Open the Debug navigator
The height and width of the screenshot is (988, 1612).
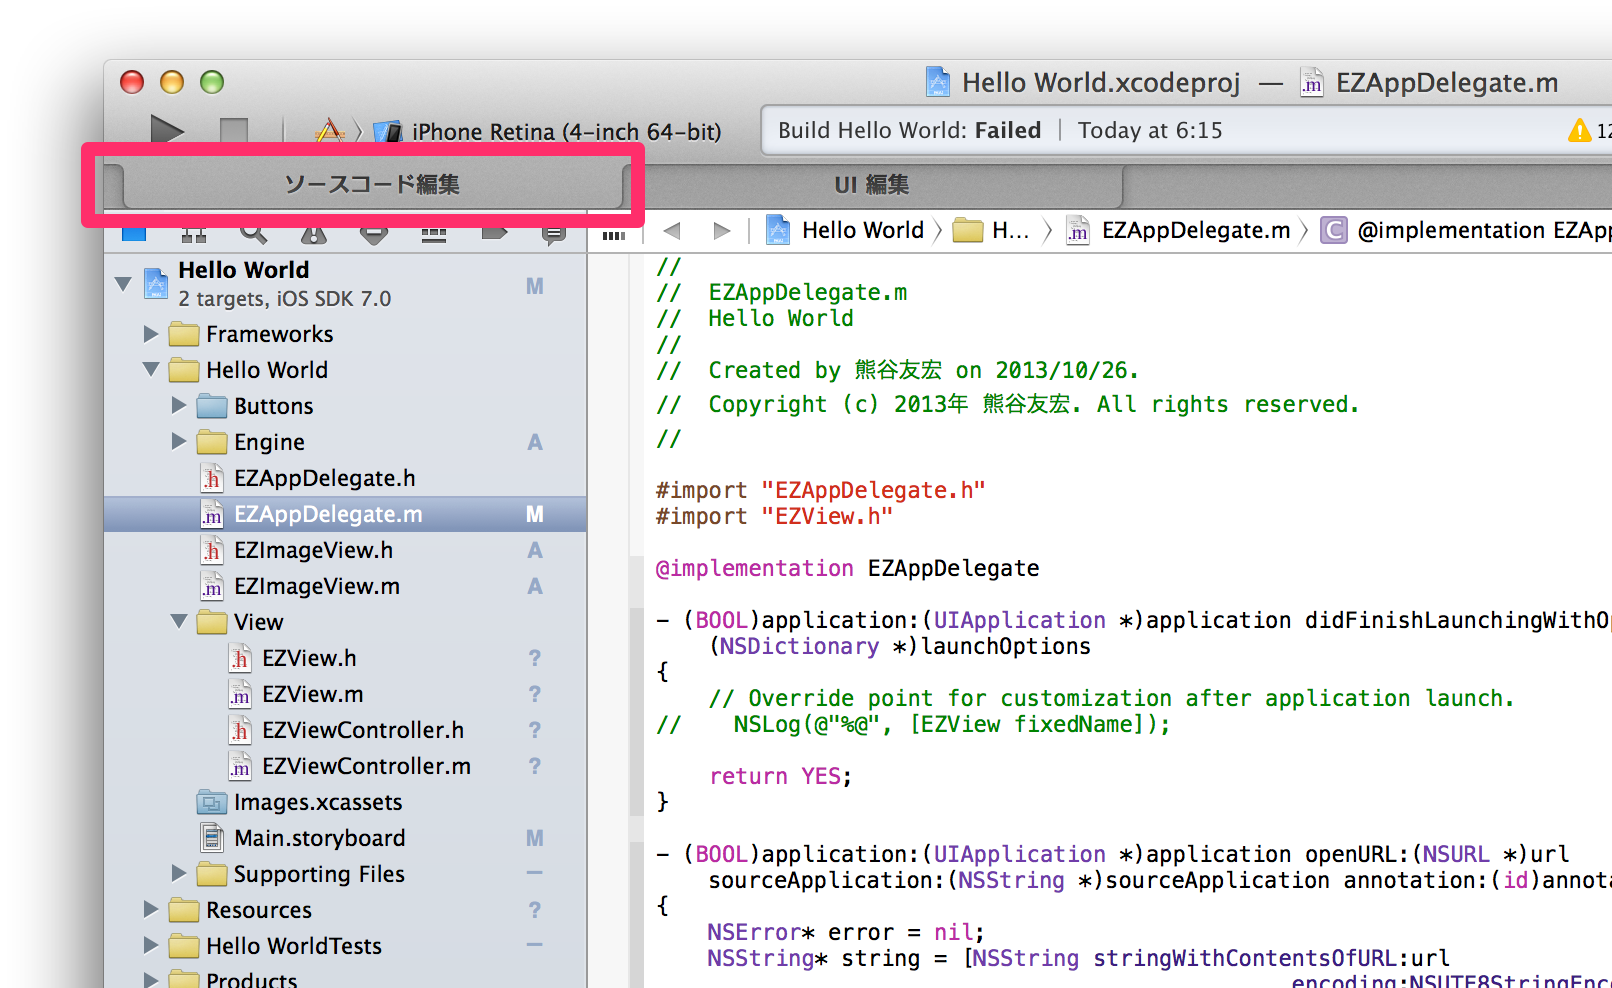tap(434, 233)
